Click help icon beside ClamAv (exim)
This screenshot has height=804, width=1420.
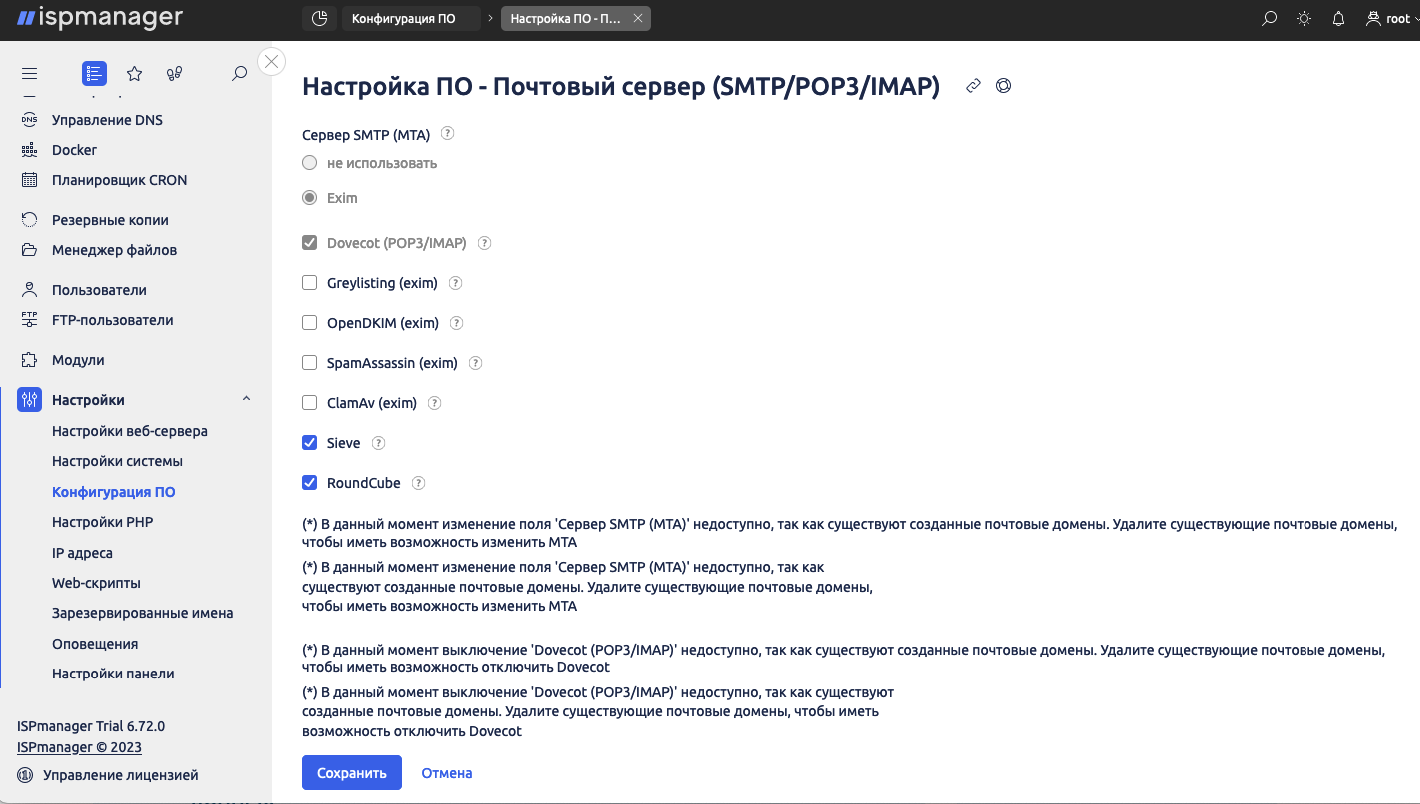[434, 403]
